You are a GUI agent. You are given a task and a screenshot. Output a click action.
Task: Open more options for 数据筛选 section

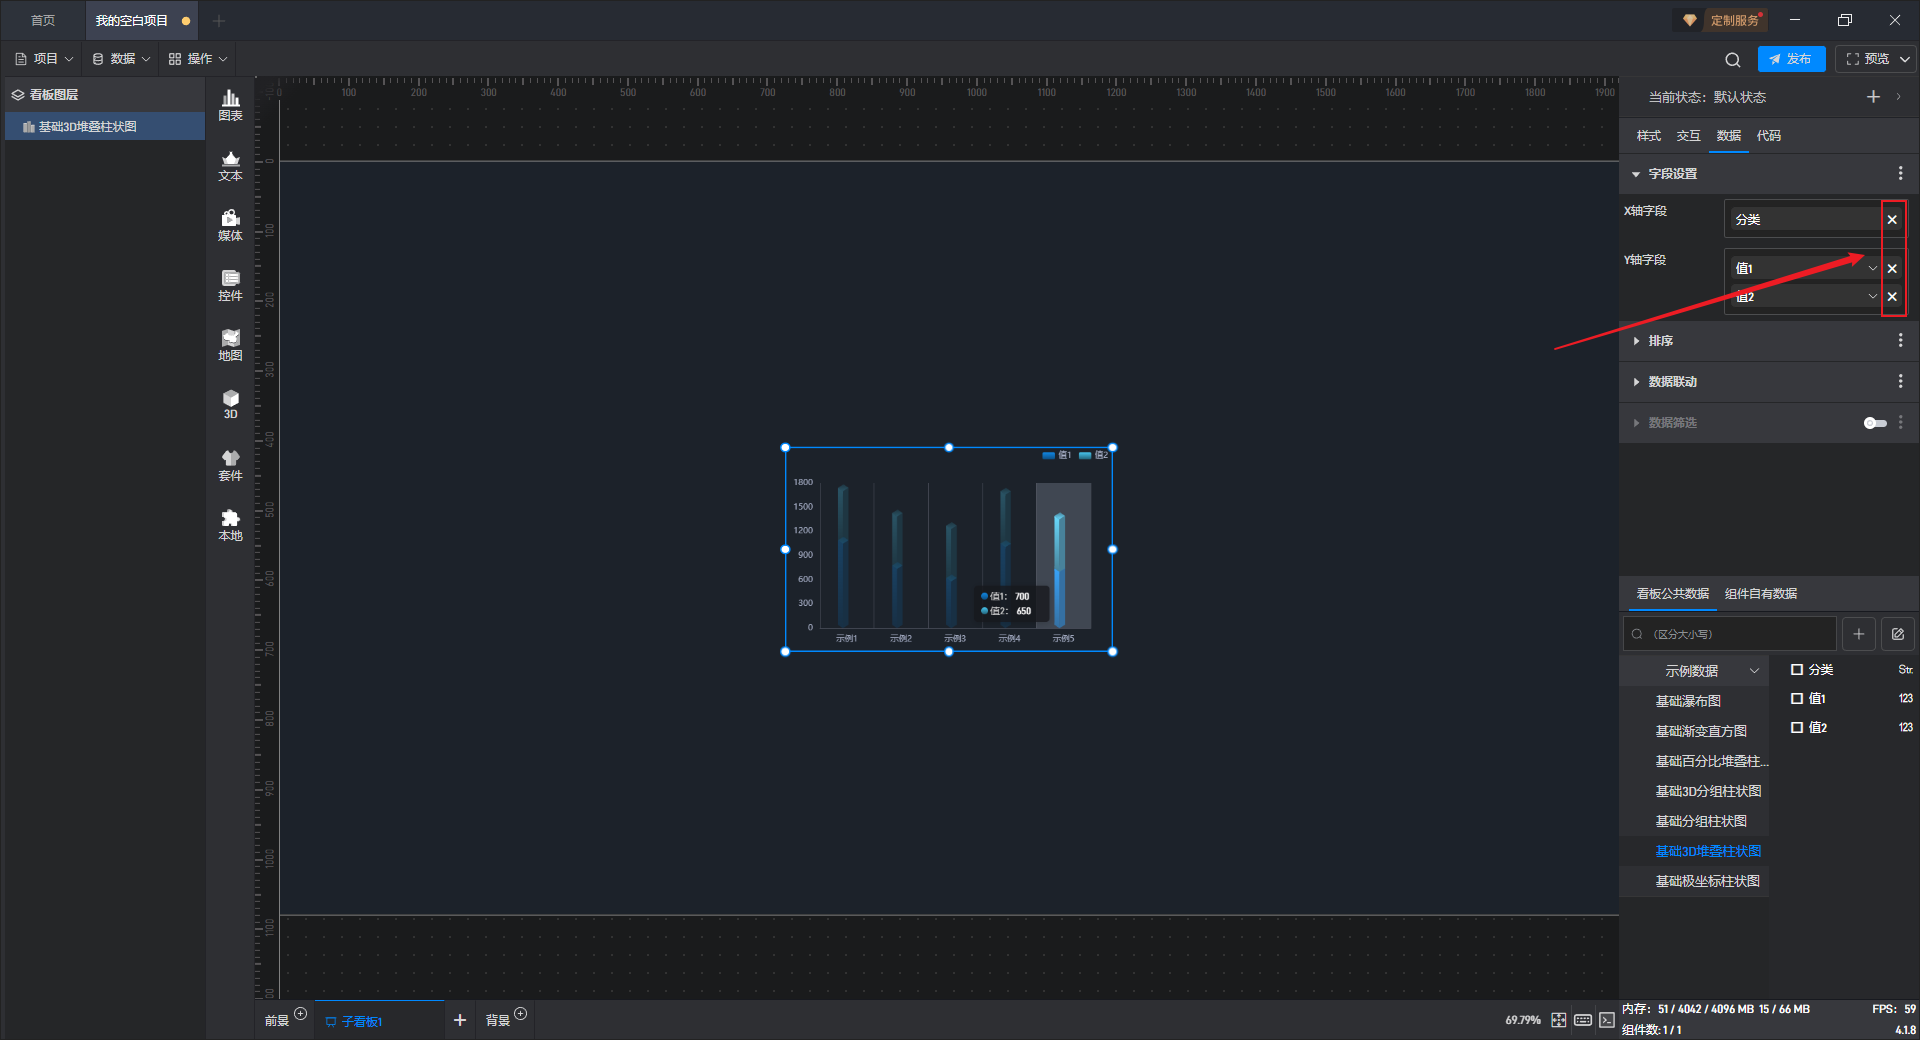point(1900,423)
